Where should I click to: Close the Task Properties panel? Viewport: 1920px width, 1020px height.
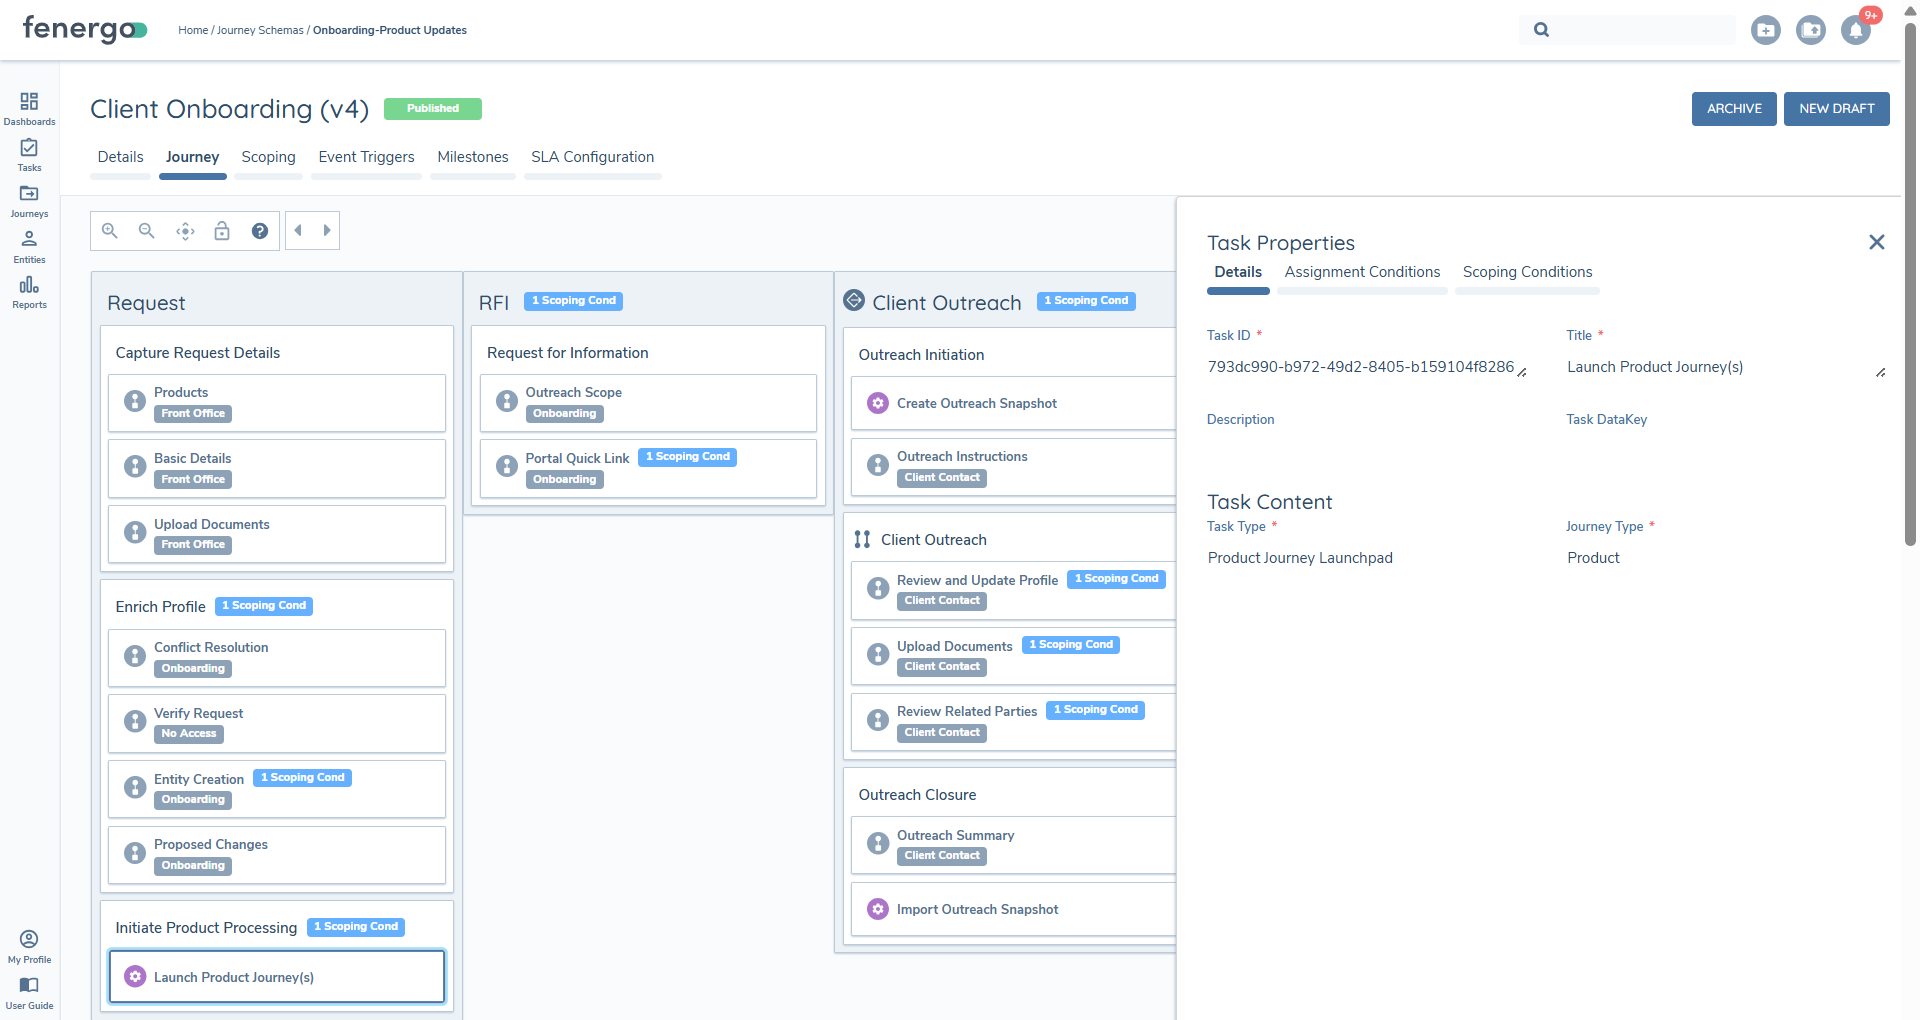pos(1877,242)
